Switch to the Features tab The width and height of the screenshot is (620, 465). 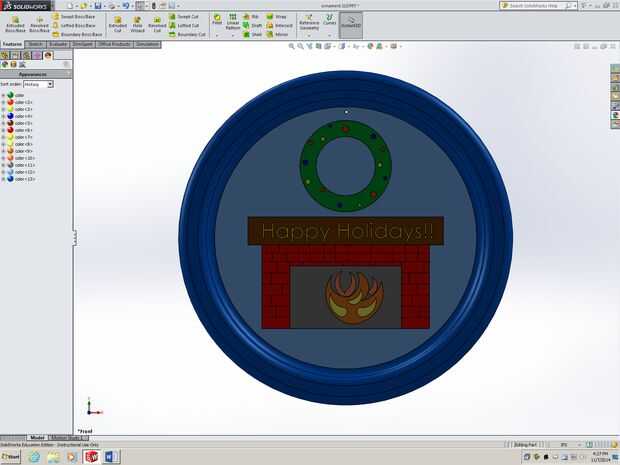coord(12,44)
